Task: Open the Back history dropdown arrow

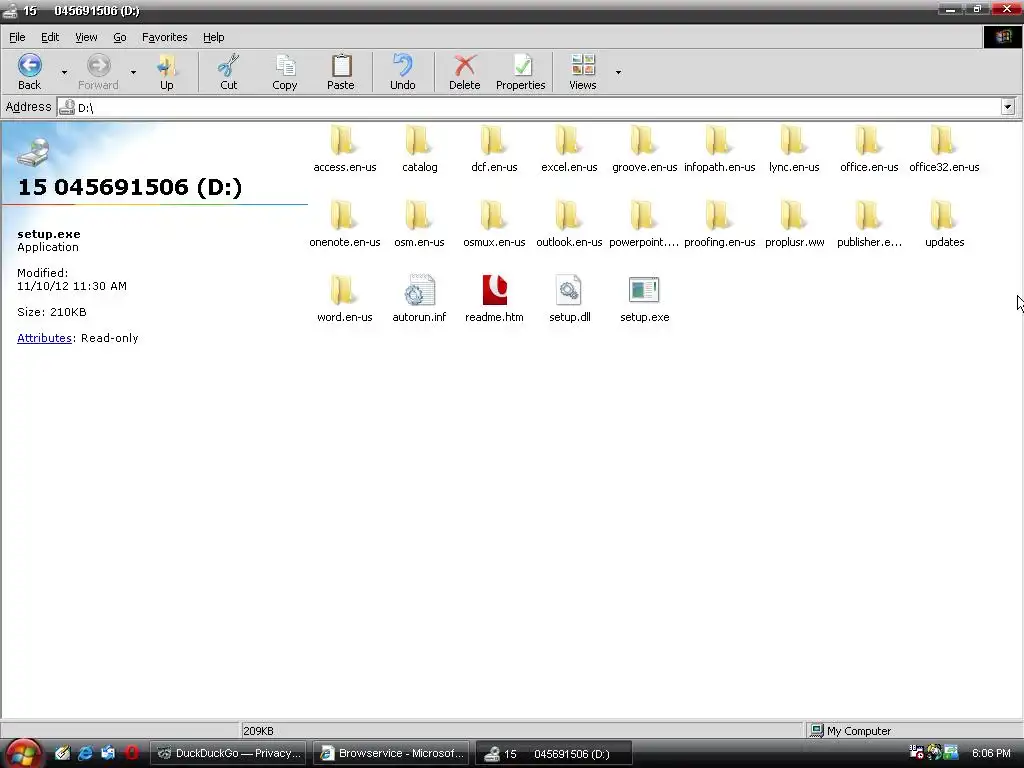Action: click(x=64, y=72)
